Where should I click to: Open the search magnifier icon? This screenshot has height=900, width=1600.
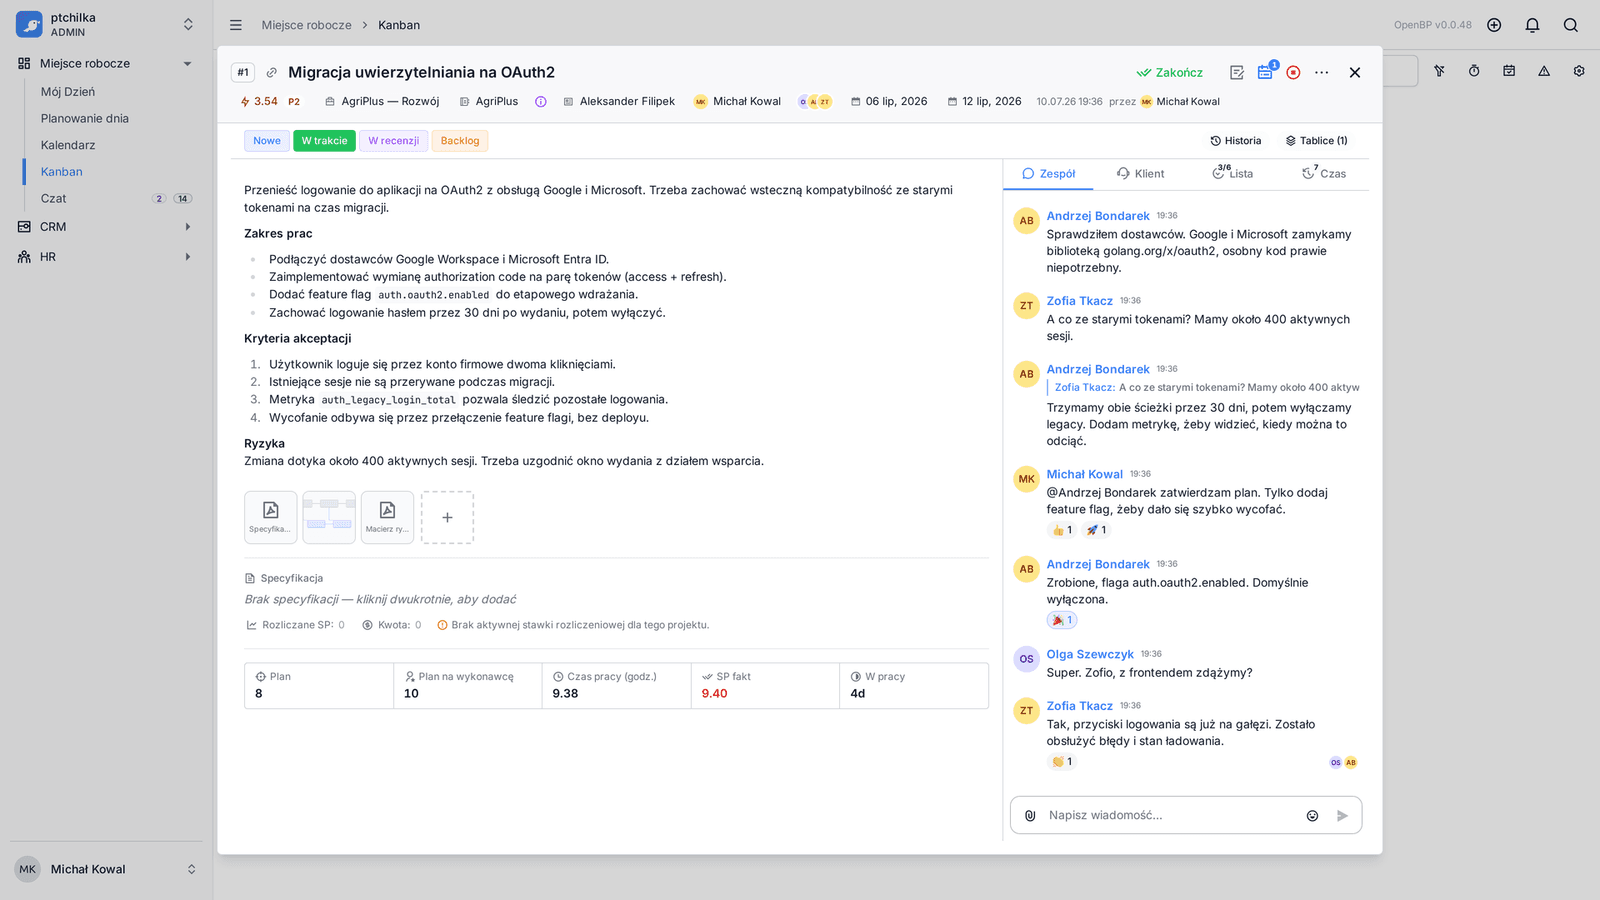(1571, 25)
